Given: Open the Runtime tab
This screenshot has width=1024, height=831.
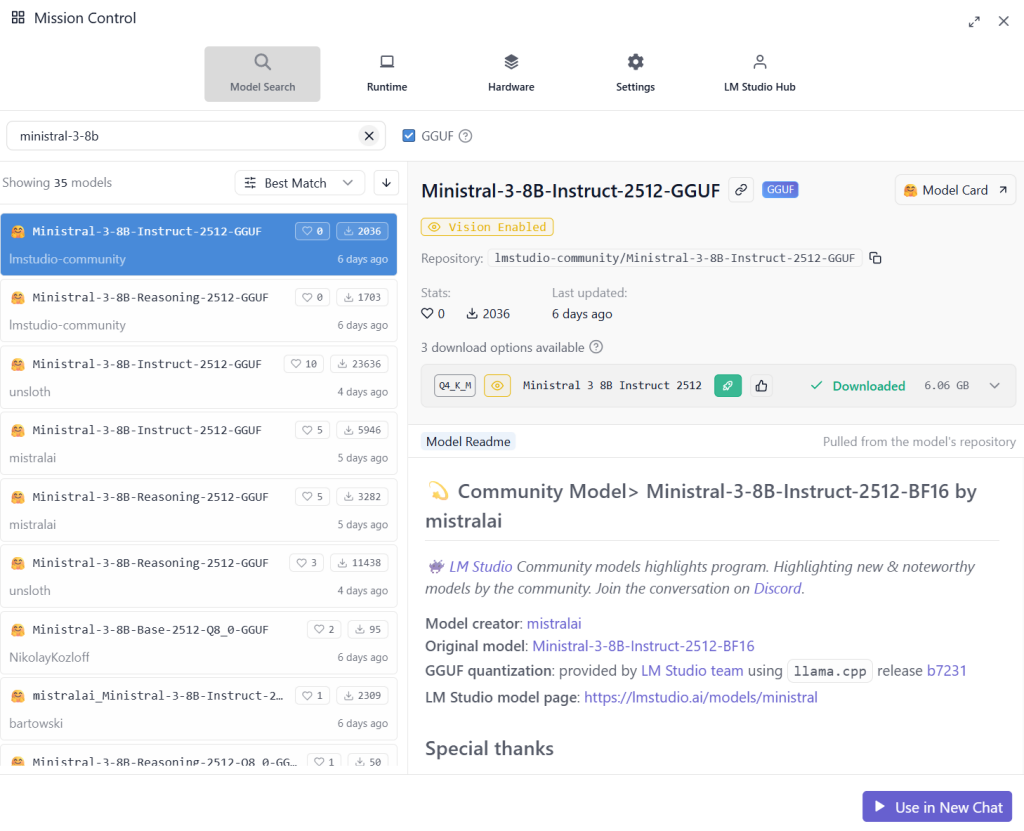Looking at the screenshot, I should tap(387, 73).
